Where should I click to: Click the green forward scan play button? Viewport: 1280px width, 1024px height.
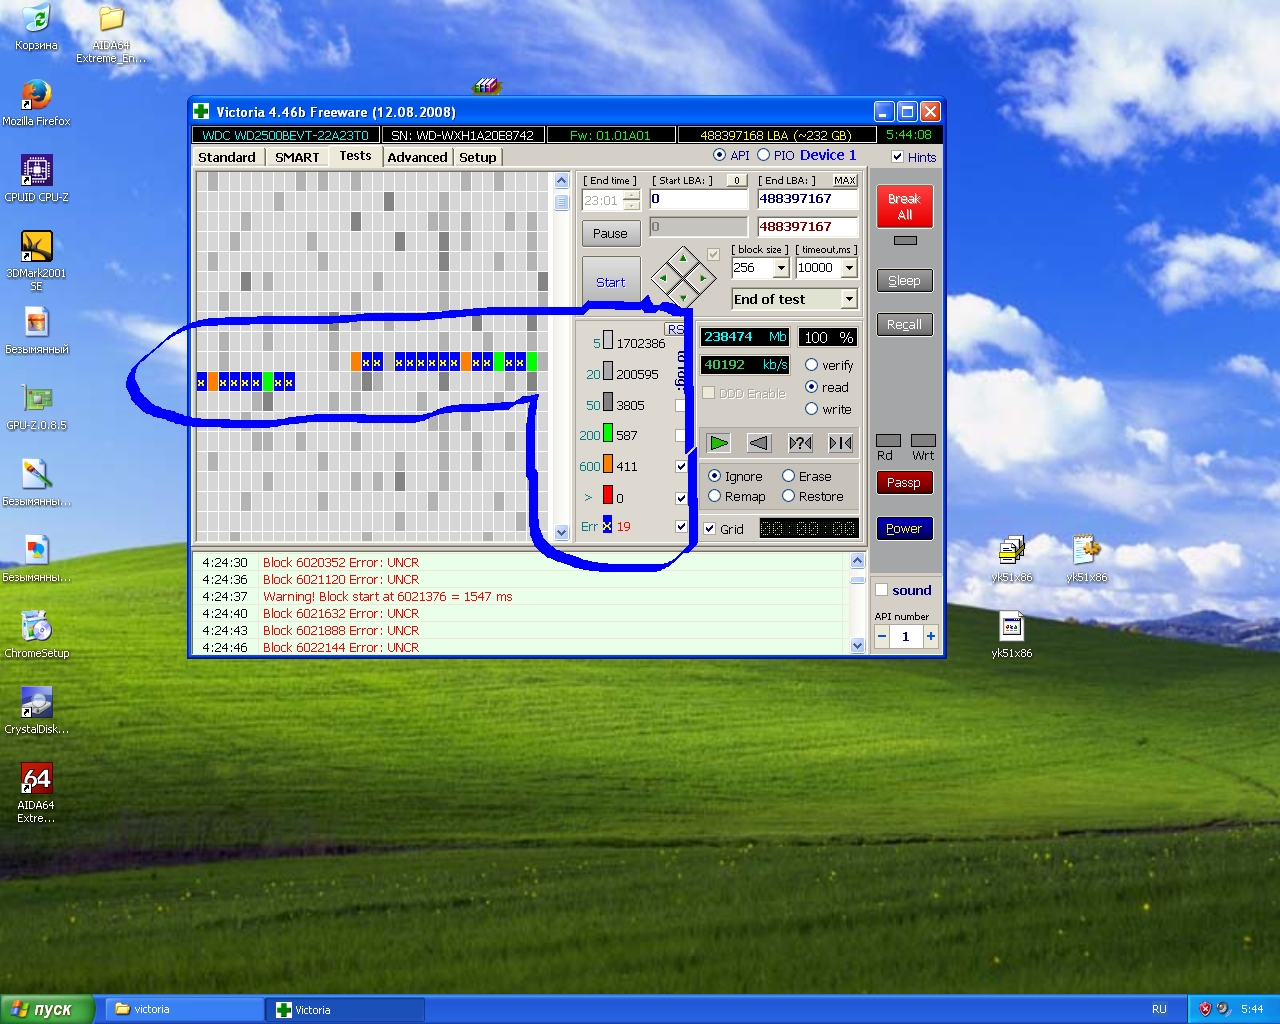coord(719,443)
